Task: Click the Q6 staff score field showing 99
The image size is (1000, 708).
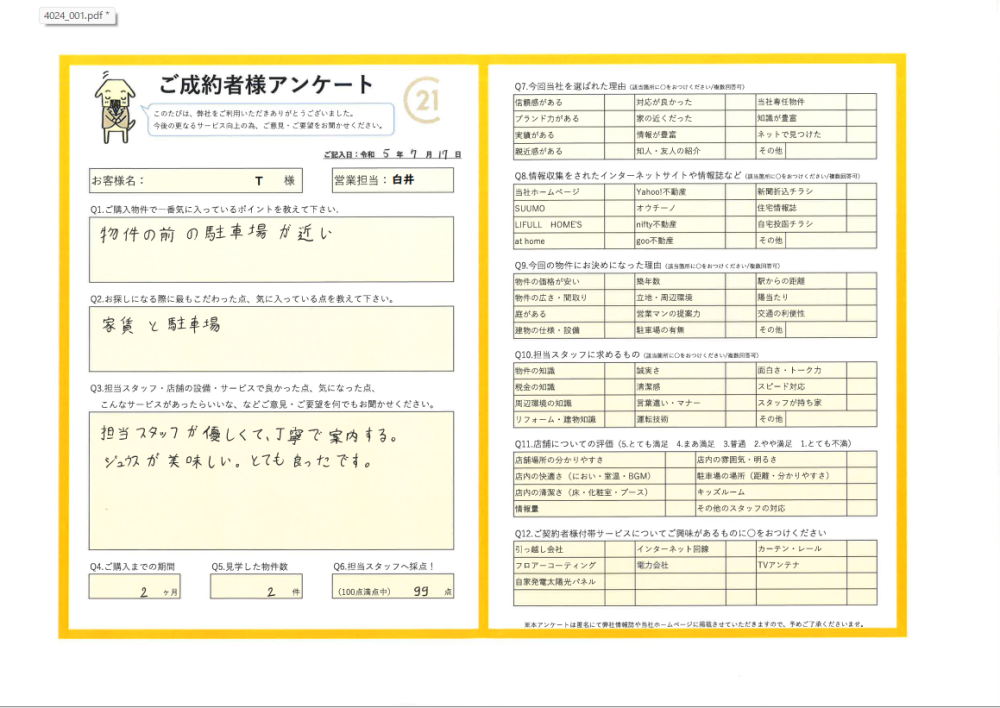Action: pyautogui.click(x=393, y=589)
